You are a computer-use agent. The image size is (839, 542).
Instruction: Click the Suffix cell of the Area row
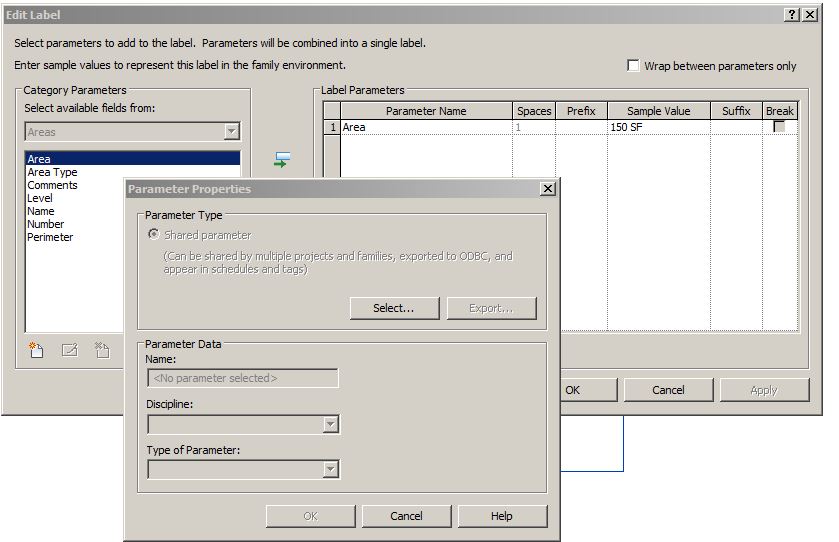tap(736, 127)
